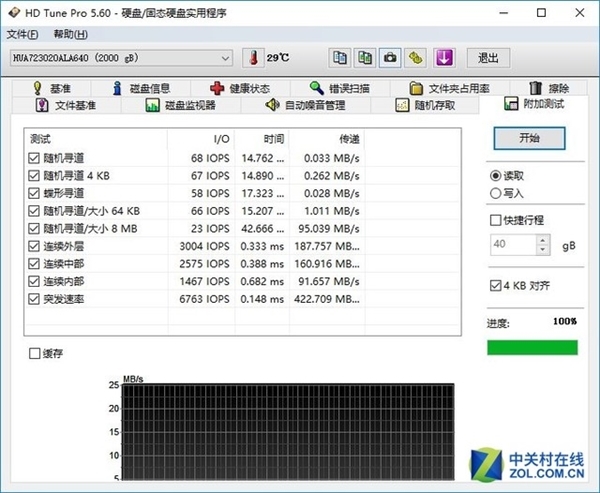This screenshot has width=600, height=493.
Task: Minimize the HD Tune Pro window
Action: (x=504, y=13)
